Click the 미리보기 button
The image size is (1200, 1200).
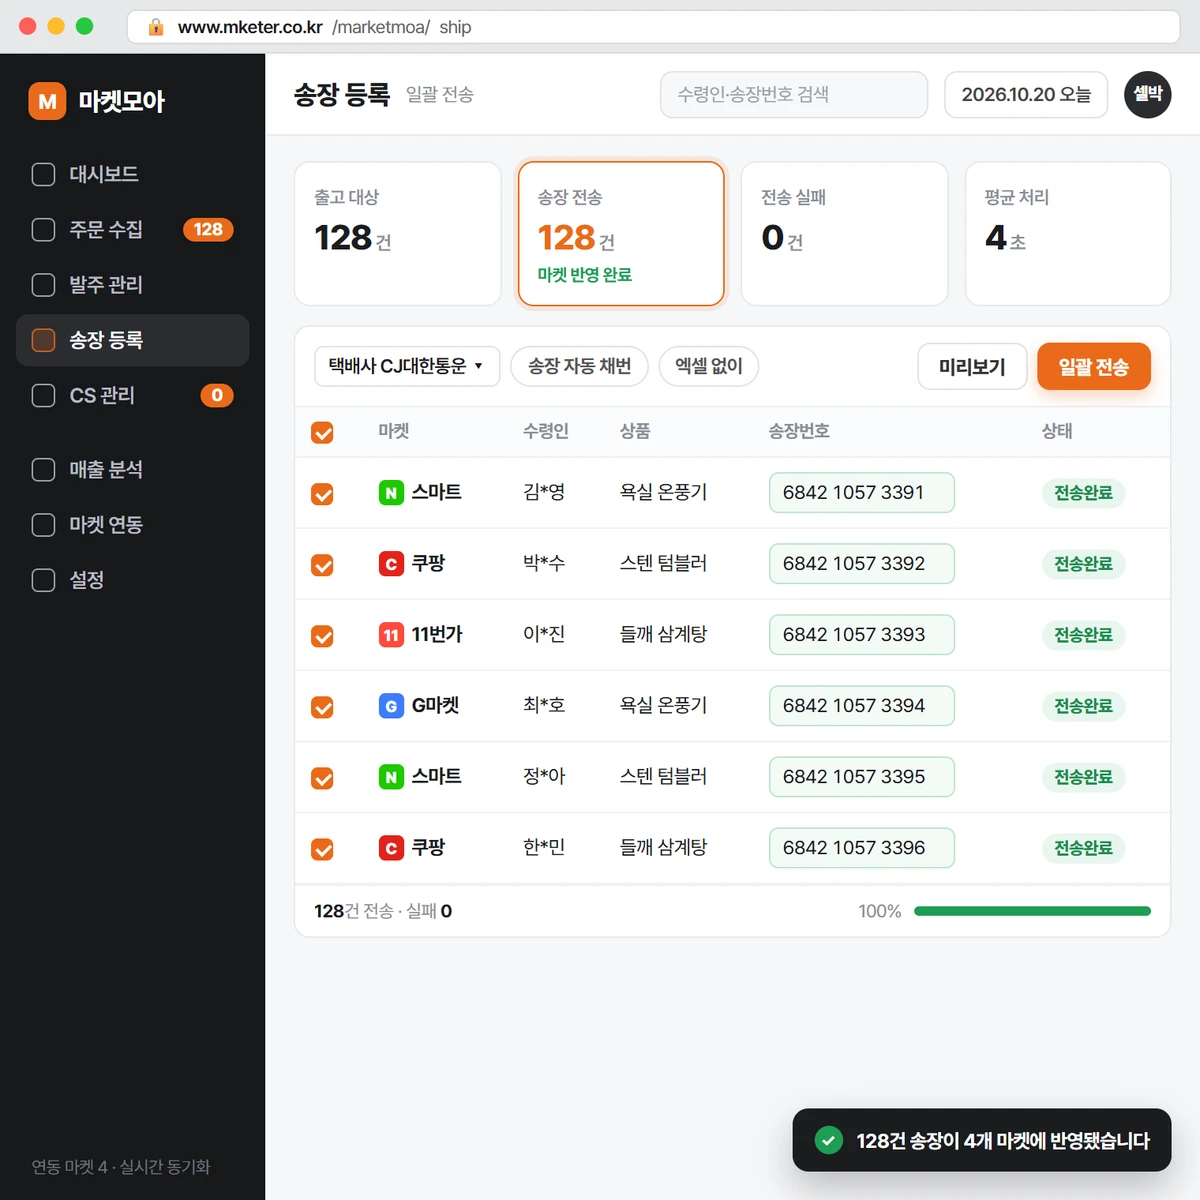972,367
